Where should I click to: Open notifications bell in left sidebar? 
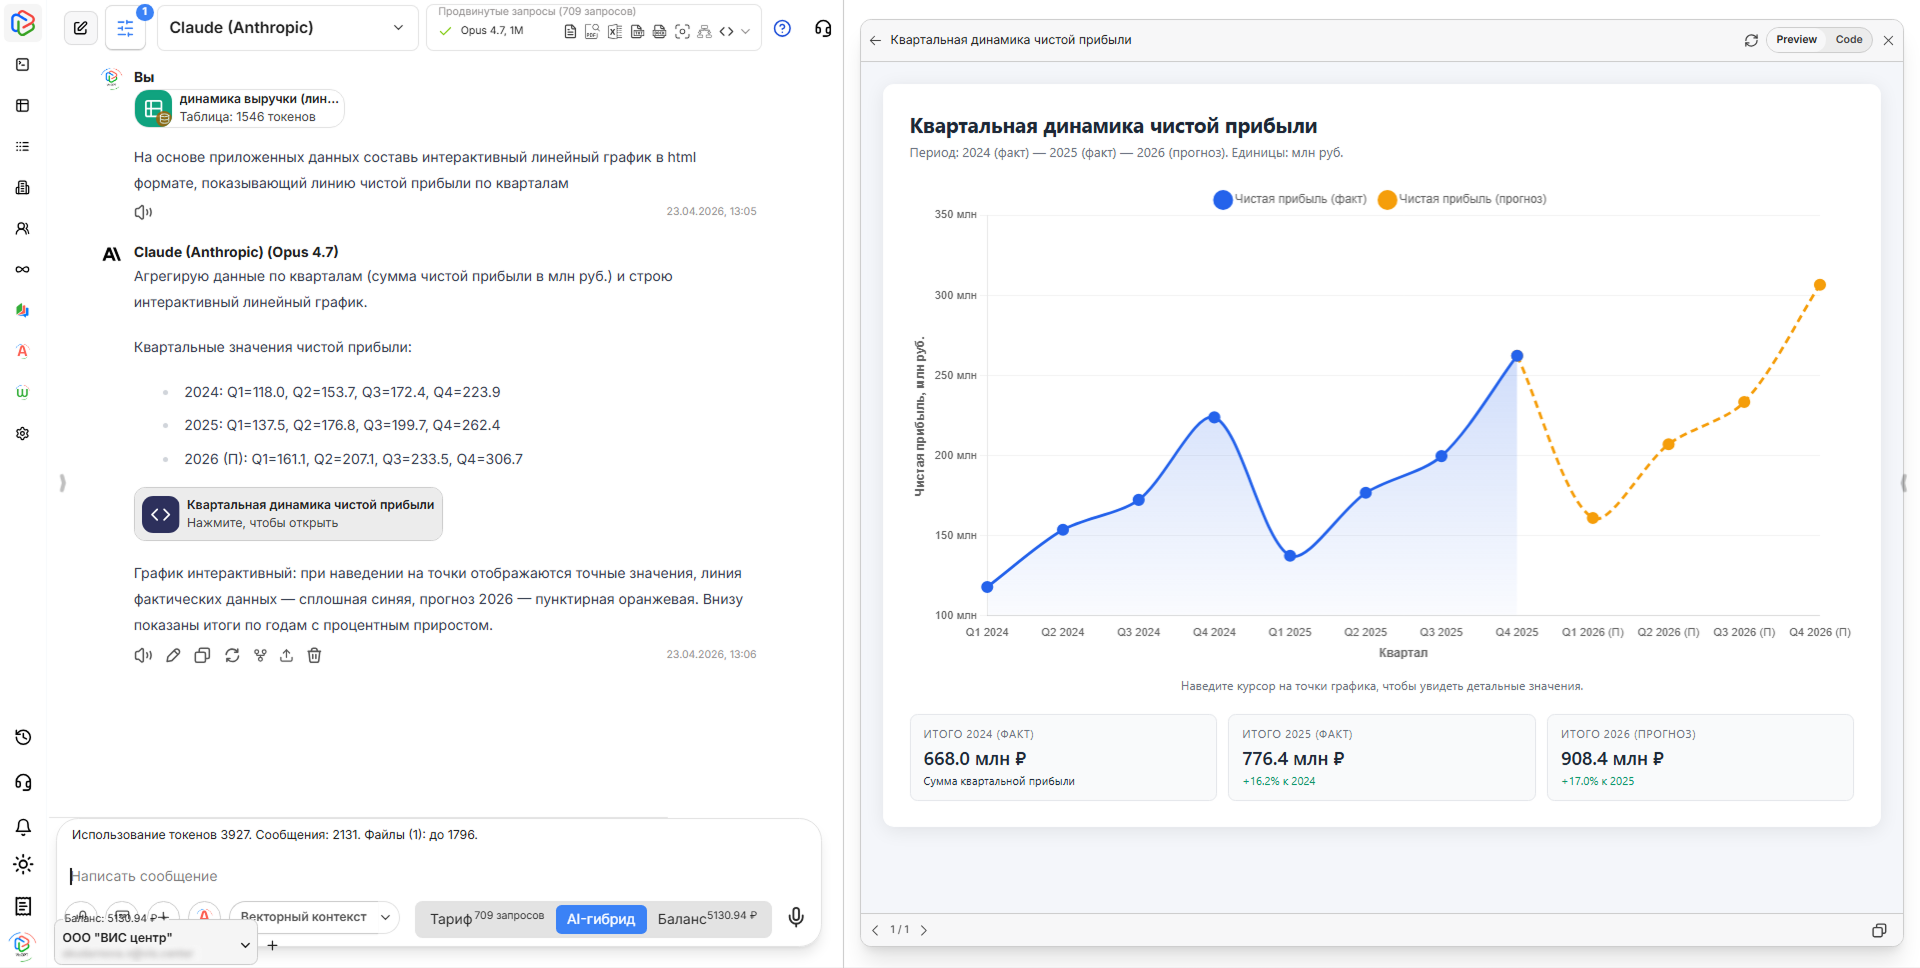[x=23, y=827]
